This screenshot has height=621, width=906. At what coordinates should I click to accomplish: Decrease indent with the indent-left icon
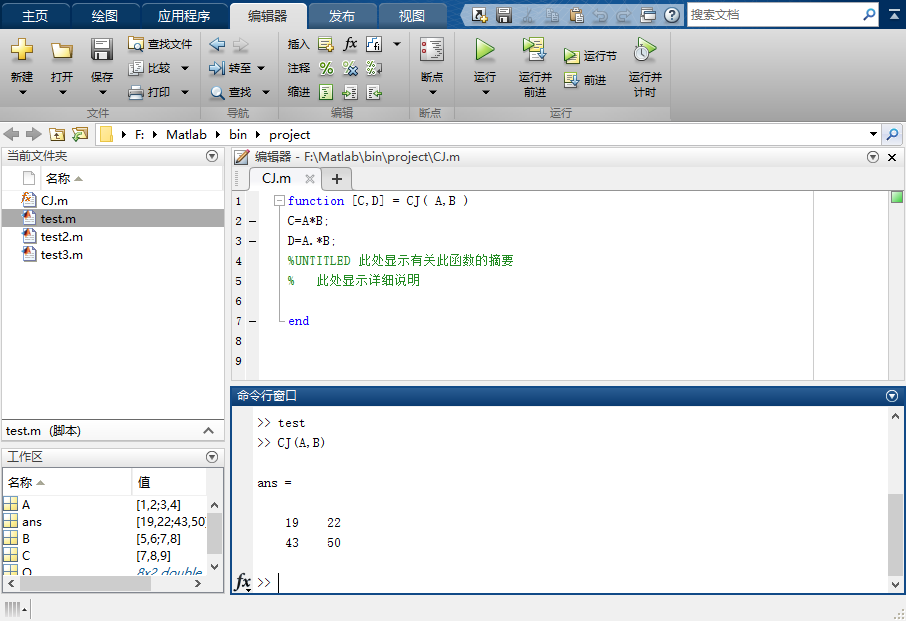coord(374,92)
